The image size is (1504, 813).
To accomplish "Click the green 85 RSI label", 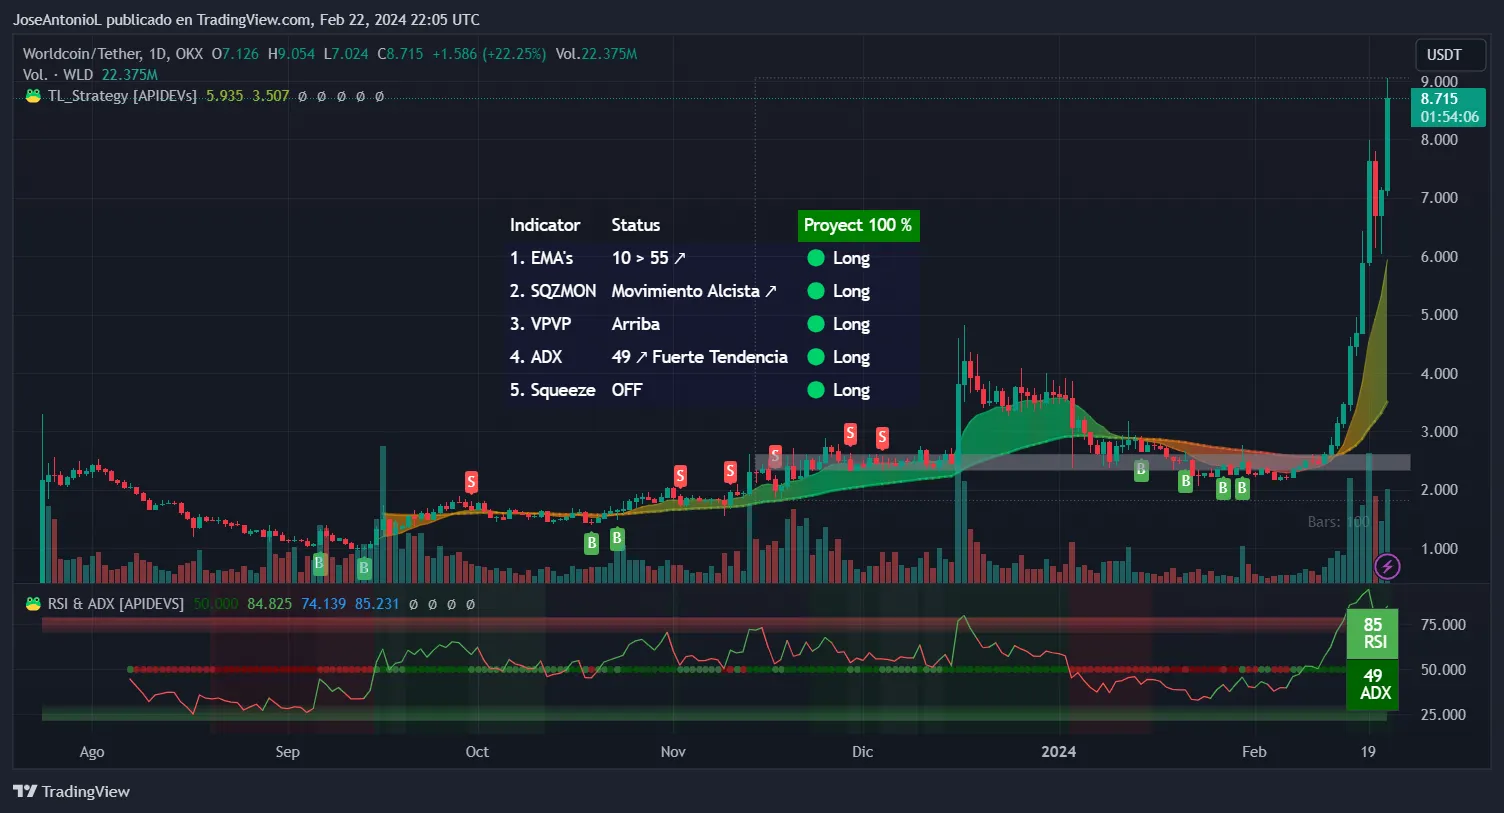I will click(1373, 633).
